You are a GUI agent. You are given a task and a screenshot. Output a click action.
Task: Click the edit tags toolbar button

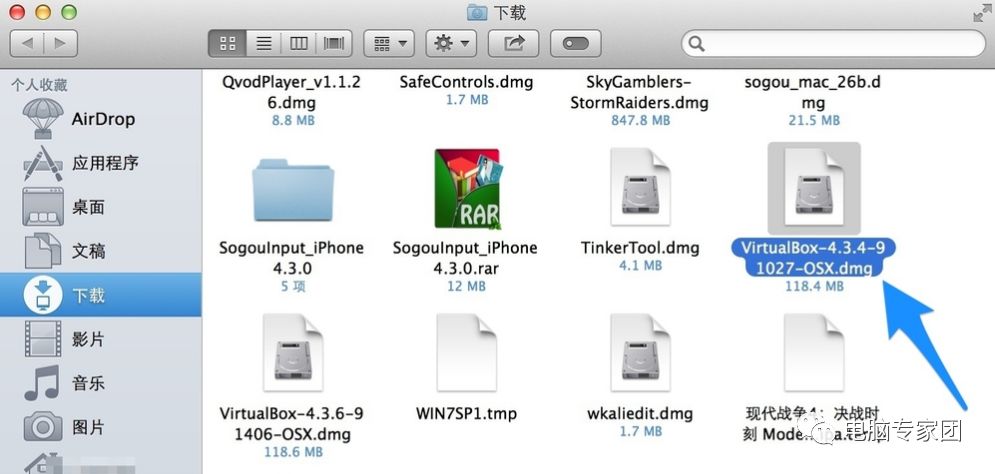pyautogui.click(x=576, y=43)
